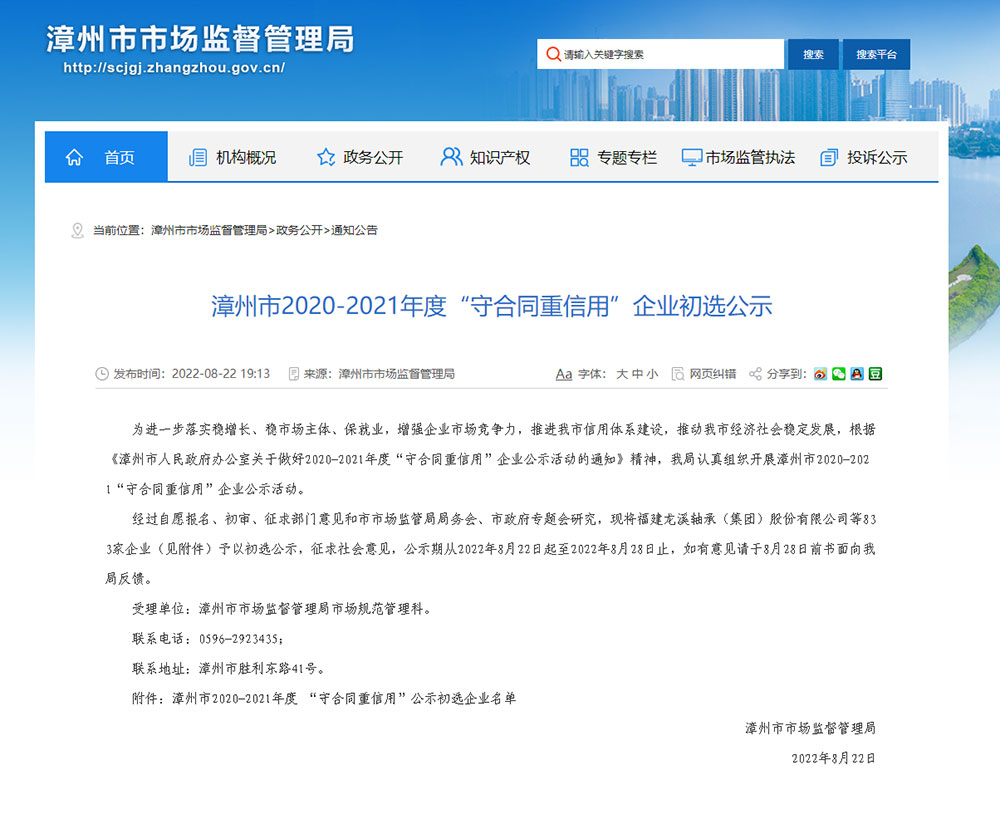Share article to QQ
The width and height of the screenshot is (1000, 814).
coord(856,374)
